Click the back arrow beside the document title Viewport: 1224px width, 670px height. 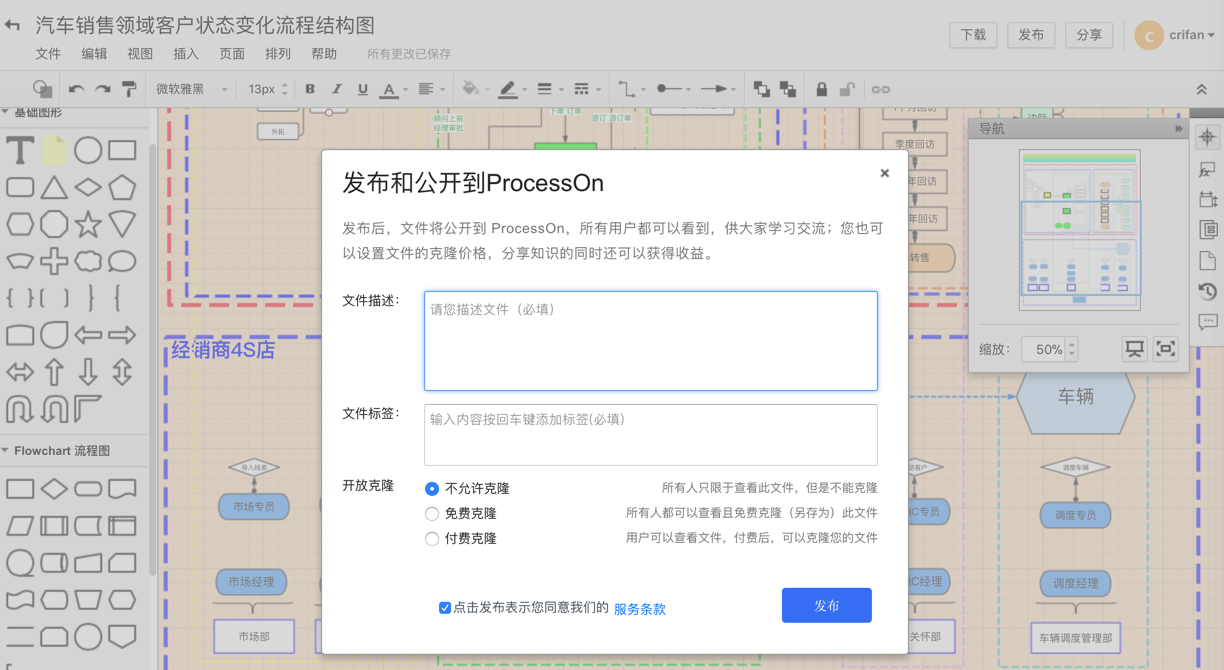12,25
